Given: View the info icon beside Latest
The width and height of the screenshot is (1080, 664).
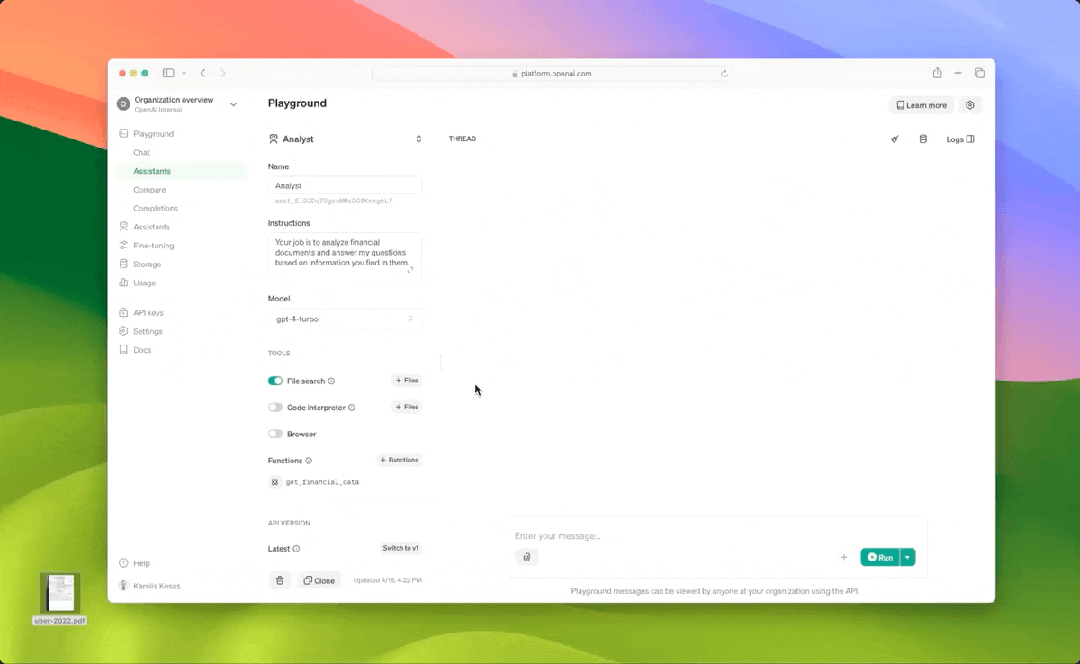Looking at the screenshot, I should [296, 549].
